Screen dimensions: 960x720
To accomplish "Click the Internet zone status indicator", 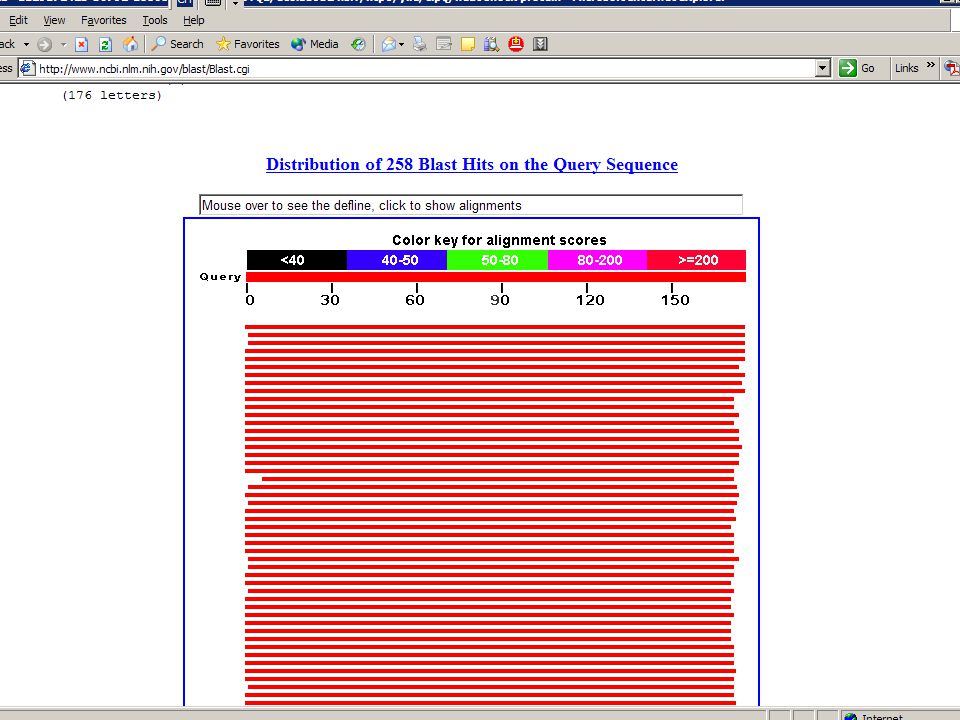I will click(874, 716).
